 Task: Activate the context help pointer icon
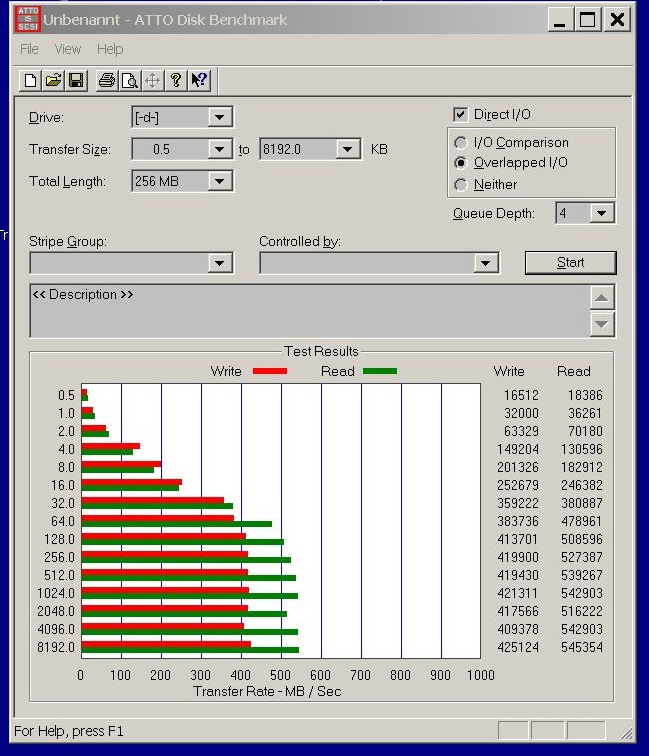tap(199, 80)
